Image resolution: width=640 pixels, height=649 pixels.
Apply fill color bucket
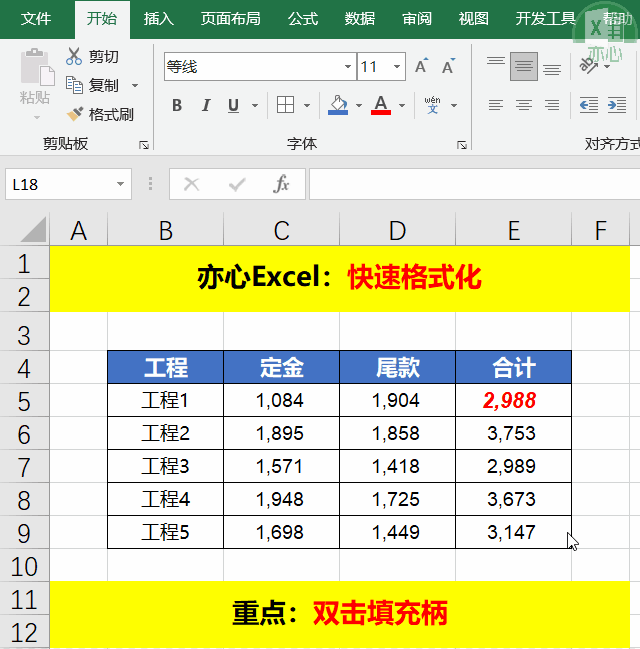[338, 105]
